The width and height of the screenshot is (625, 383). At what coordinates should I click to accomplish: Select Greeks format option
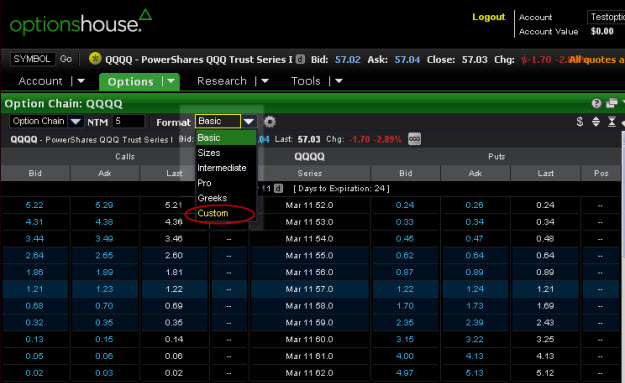[226, 198]
